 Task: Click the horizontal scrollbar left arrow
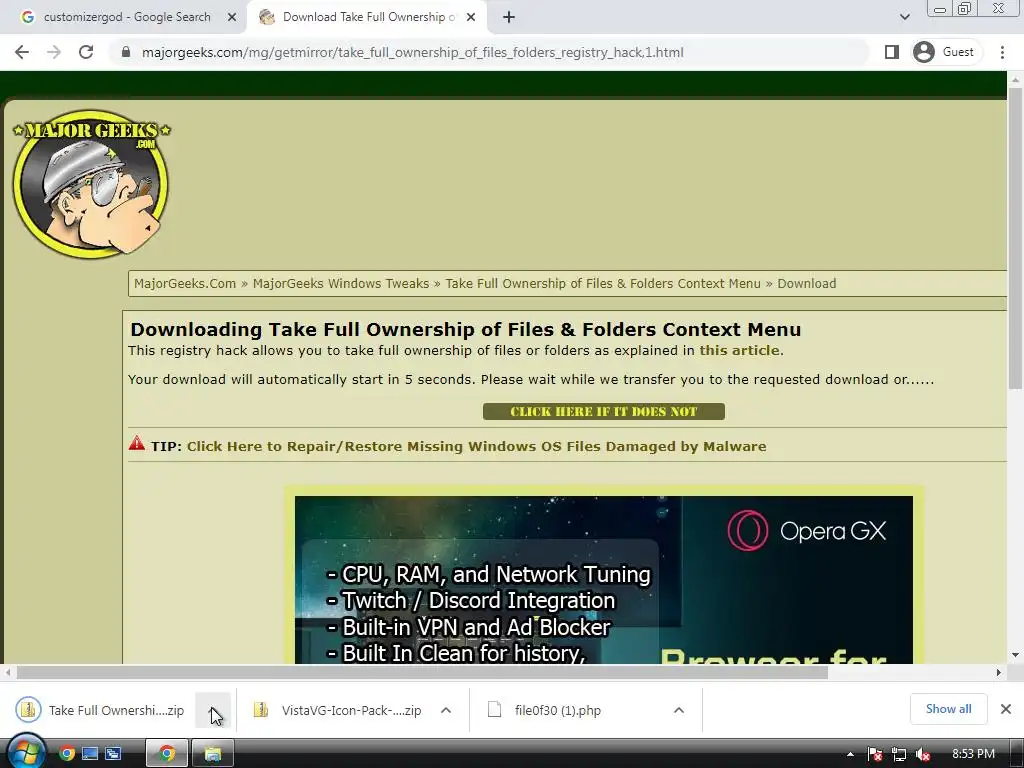click(7, 673)
